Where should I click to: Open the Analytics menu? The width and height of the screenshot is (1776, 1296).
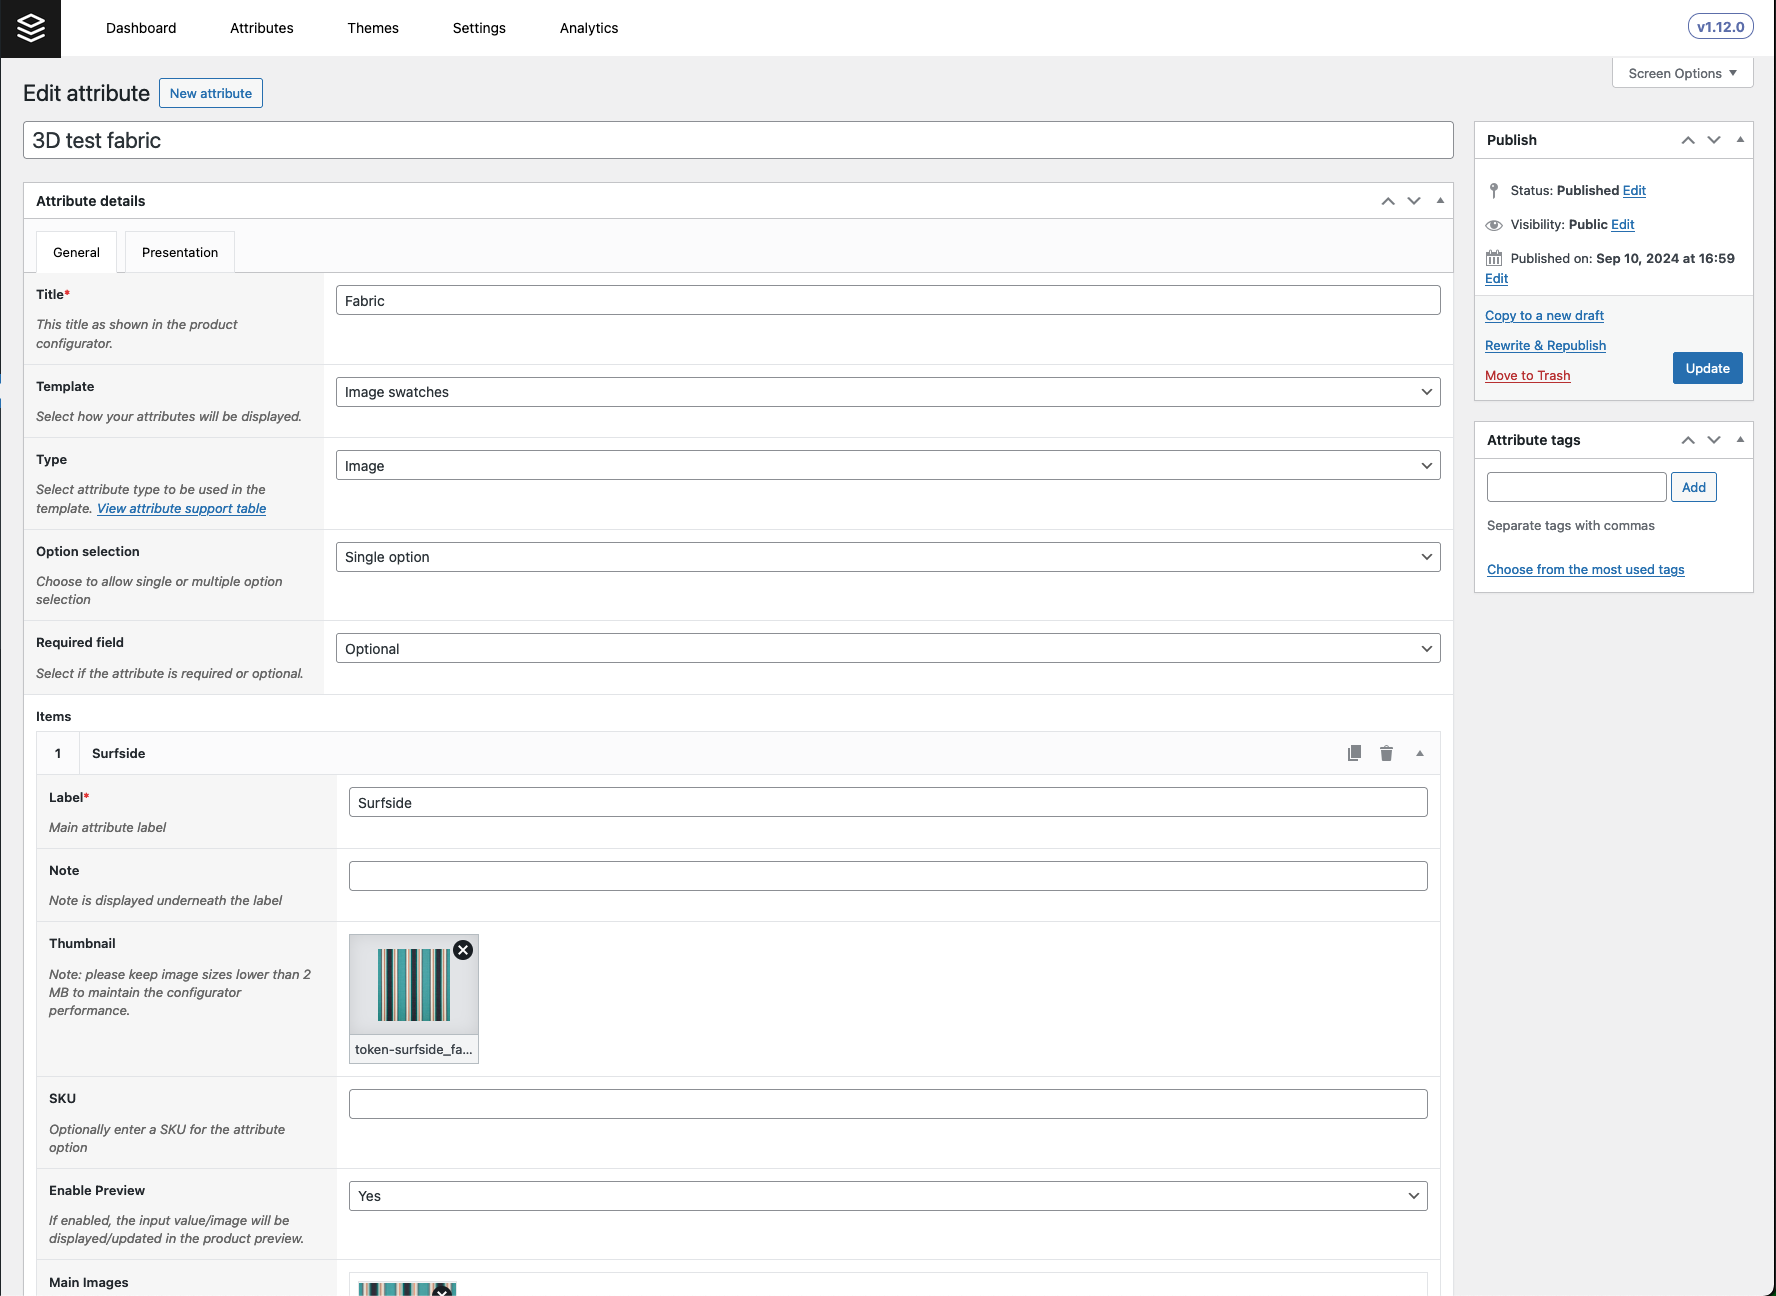589,28
